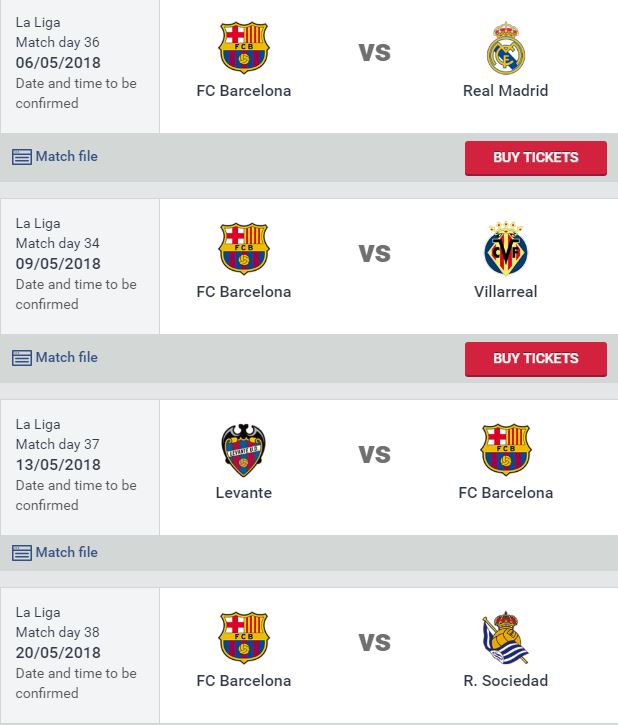The width and height of the screenshot is (618, 725).
Task: Buy tickets for Barcelona vs Real Madrid
Action: [535, 158]
